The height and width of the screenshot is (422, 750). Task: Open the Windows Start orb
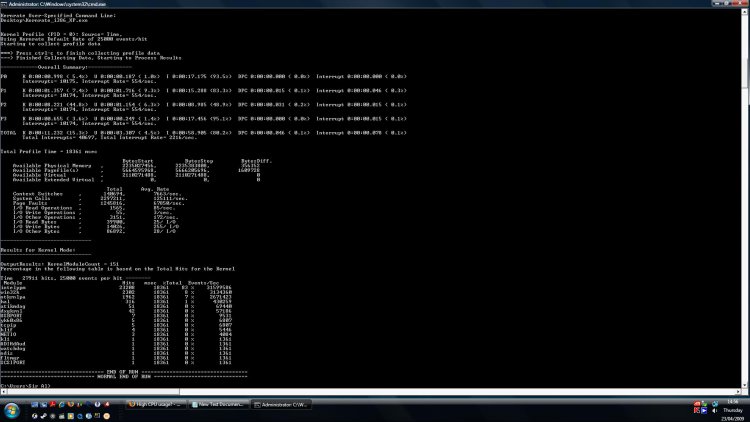pyautogui.click(x=11, y=411)
